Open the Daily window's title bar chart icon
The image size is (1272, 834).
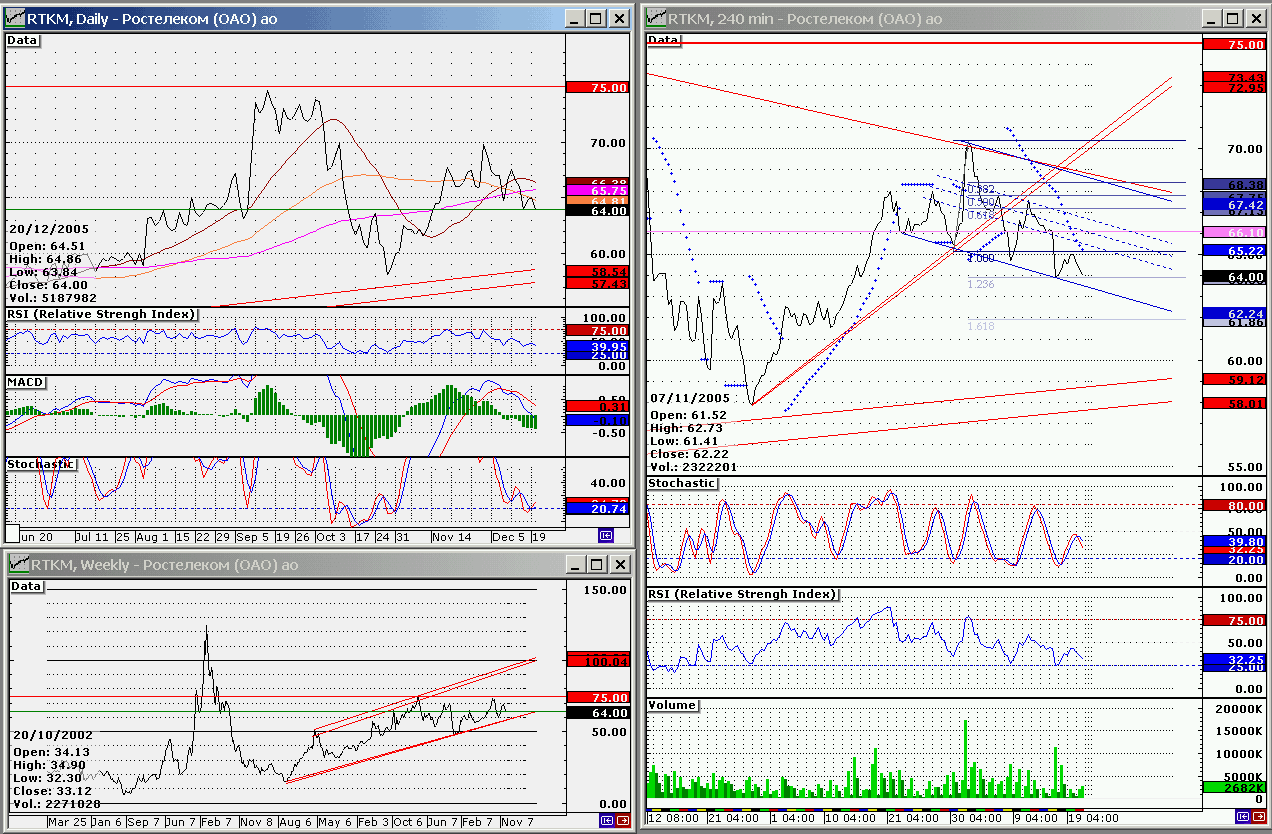click(15, 19)
